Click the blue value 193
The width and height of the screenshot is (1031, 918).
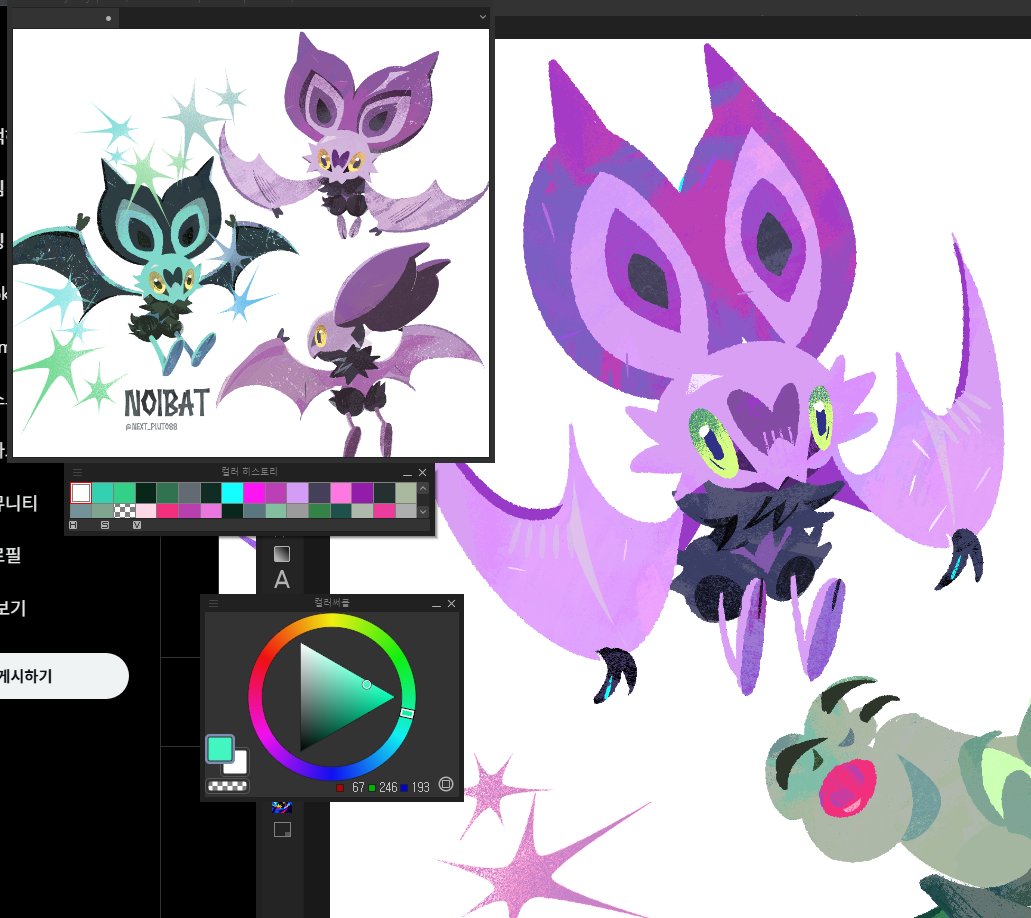(420, 787)
